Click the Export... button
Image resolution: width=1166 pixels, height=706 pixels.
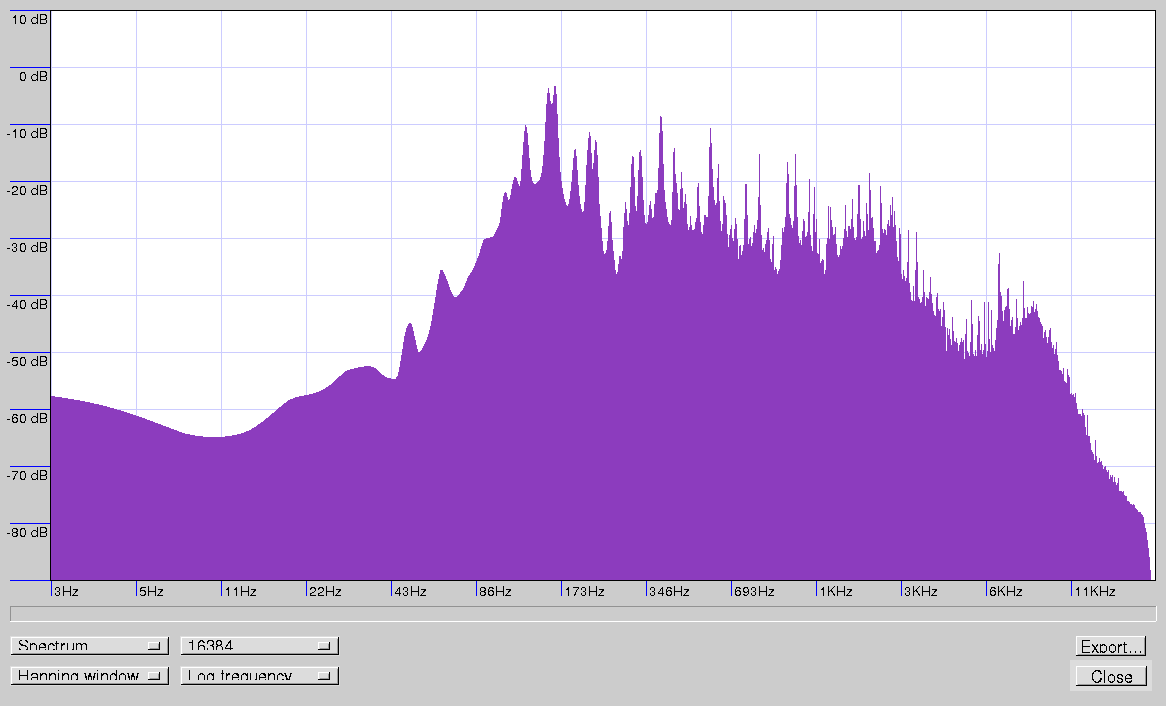coord(1110,647)
